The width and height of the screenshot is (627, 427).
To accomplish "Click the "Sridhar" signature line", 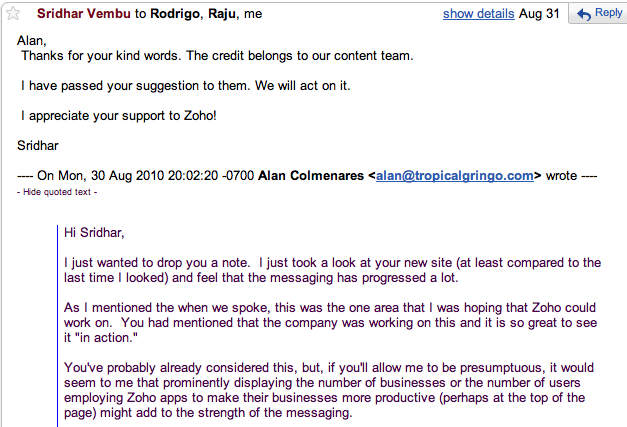I will [39, 145].
